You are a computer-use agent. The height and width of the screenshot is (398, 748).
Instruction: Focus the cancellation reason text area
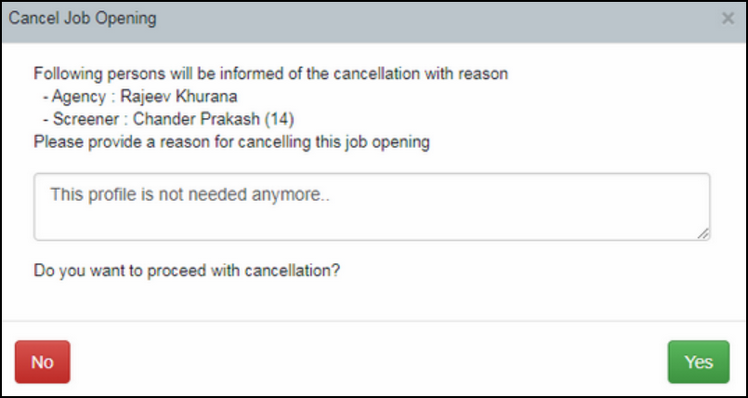pos(372,207)
